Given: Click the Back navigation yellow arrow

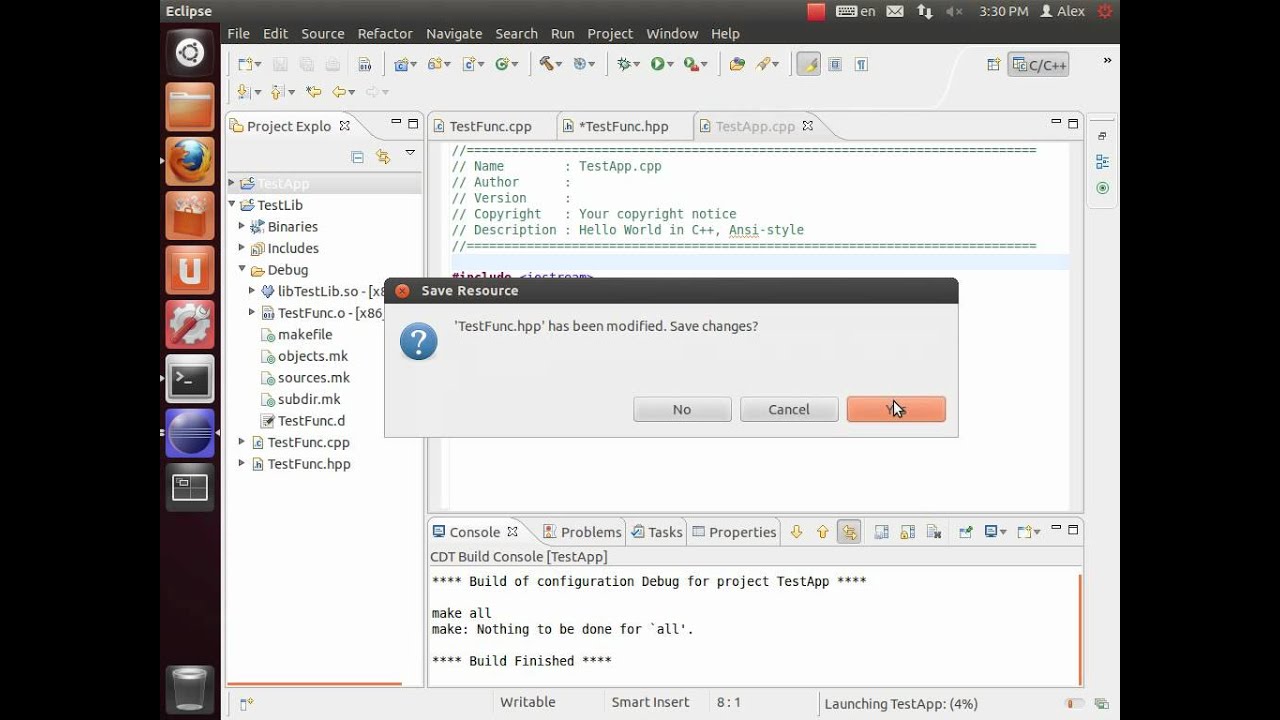Looking at the screenshot, I should (340, 92).
